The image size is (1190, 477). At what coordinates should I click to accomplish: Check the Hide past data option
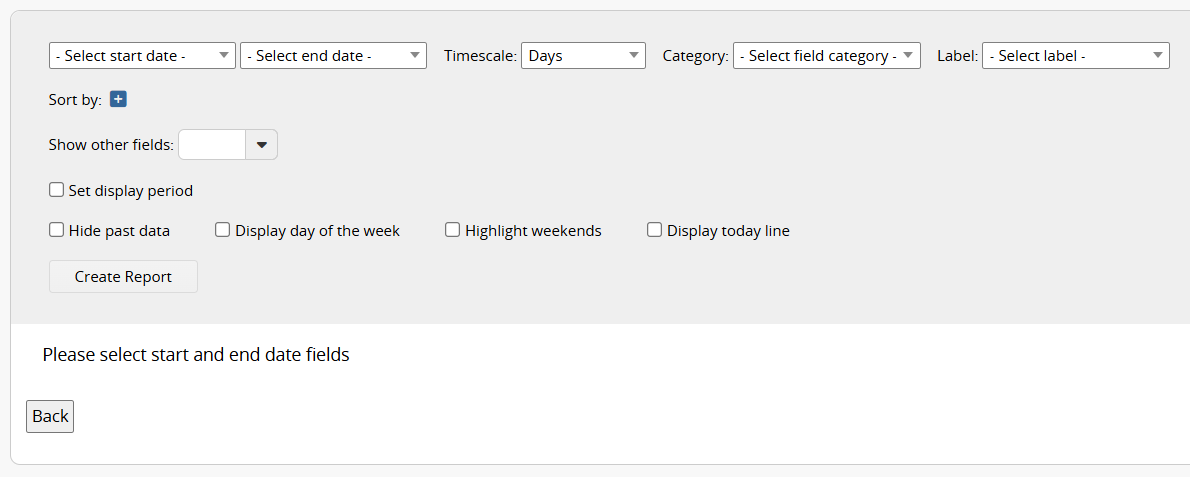coord(57,230)
